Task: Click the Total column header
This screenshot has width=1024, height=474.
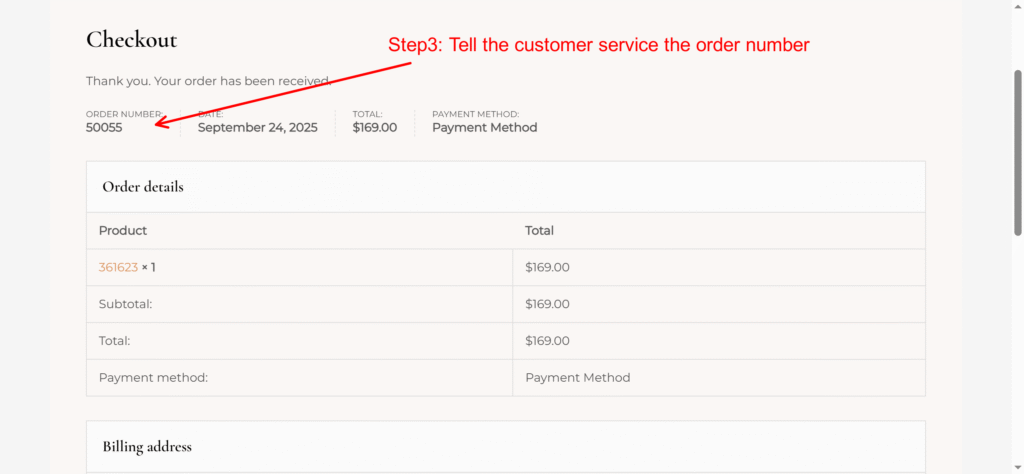Action: click(539, 231)
